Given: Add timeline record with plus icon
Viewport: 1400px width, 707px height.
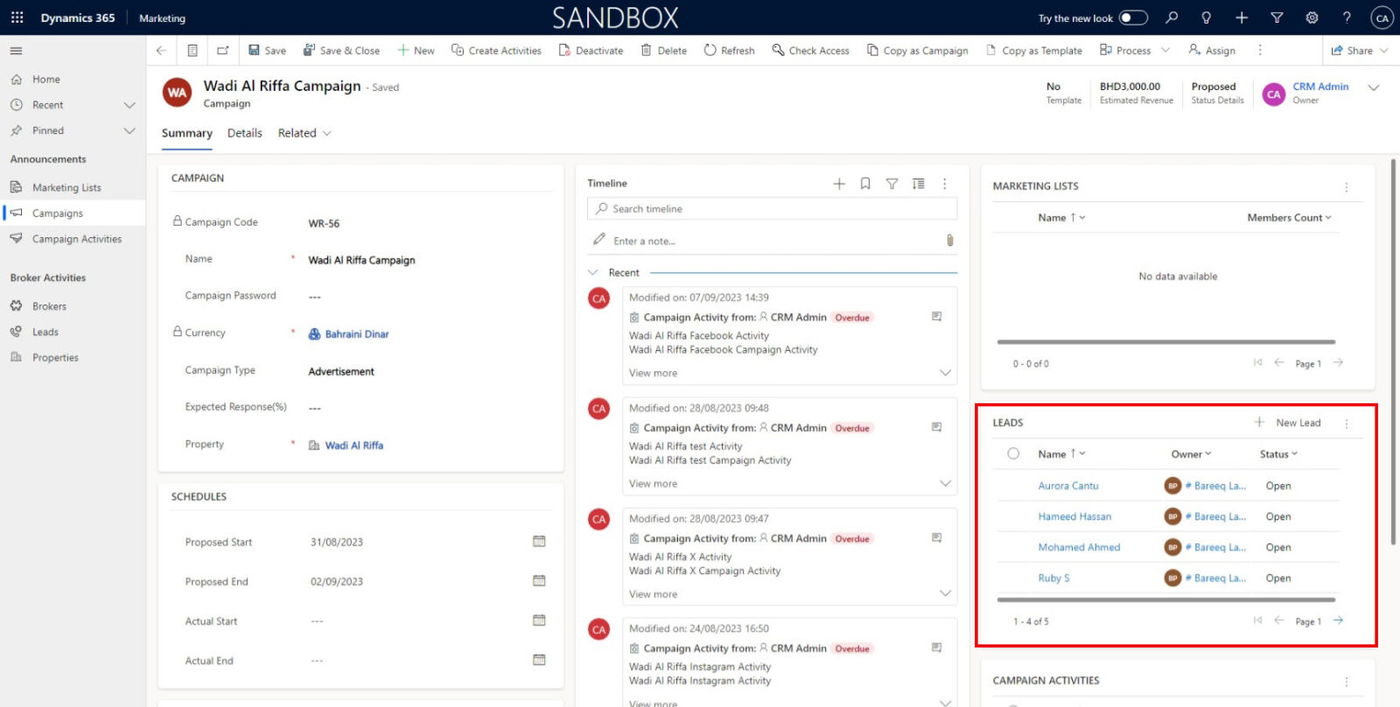Looking at the screenshot, I should point(839,184).
